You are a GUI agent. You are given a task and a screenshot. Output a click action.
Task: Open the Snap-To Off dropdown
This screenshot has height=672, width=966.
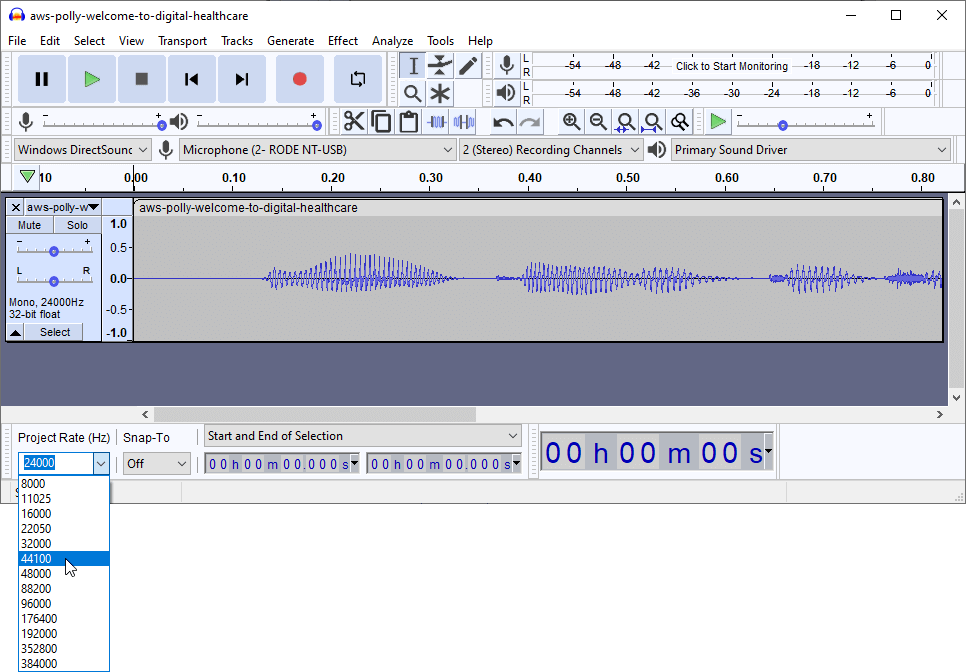tap(156, 463)
